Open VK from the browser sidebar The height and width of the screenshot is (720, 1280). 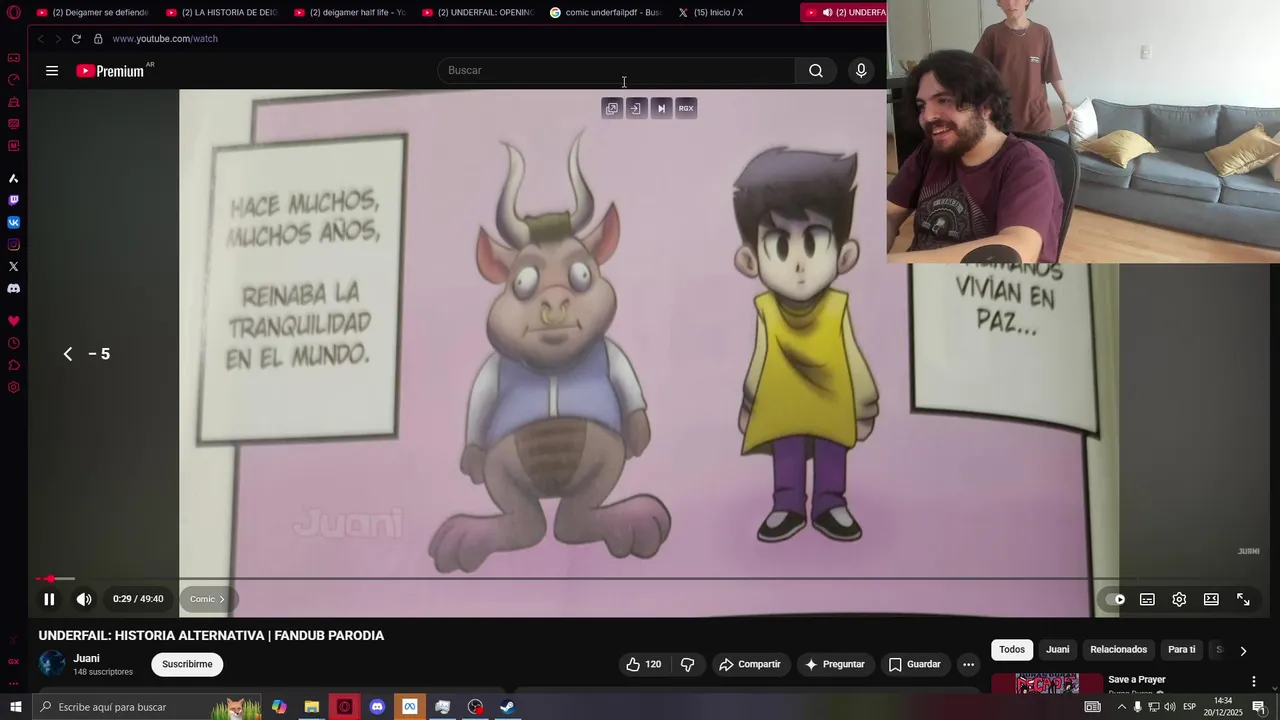(x=13, y=222)
